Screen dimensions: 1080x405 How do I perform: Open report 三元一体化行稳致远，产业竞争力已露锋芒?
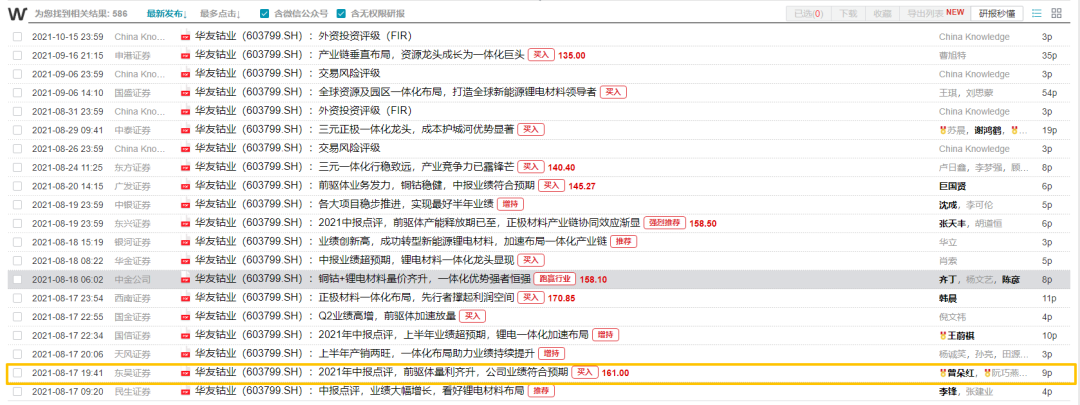click(416, 167)
